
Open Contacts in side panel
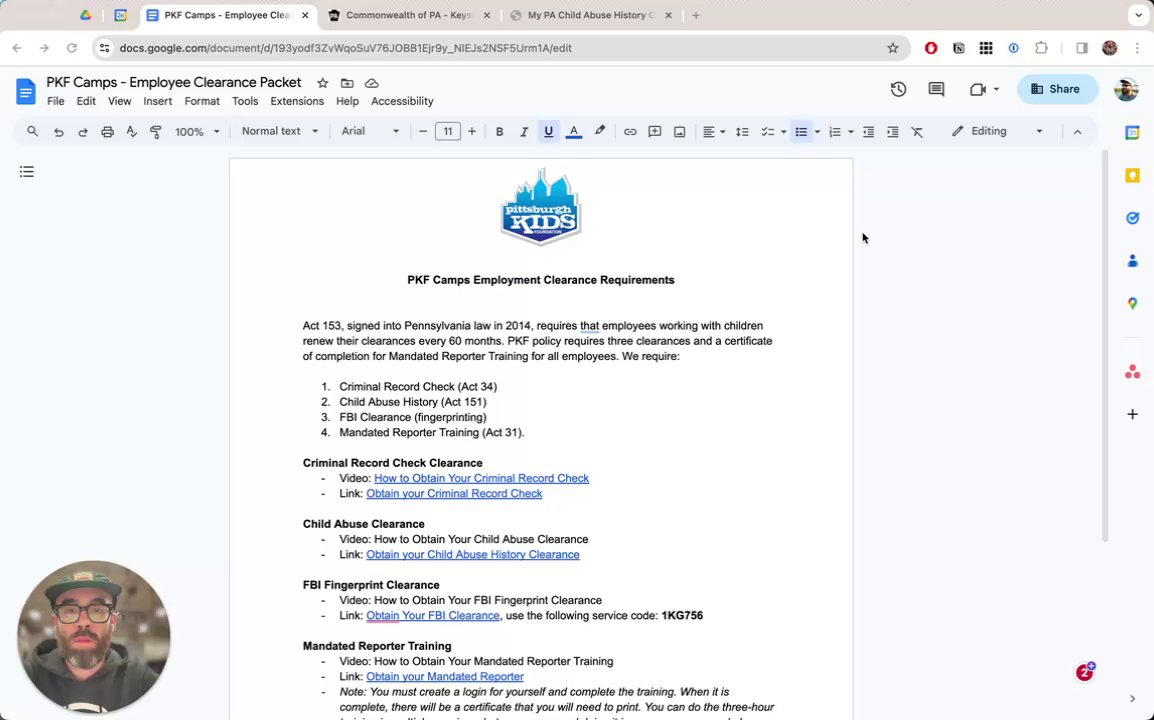(x=1133, y=261)
